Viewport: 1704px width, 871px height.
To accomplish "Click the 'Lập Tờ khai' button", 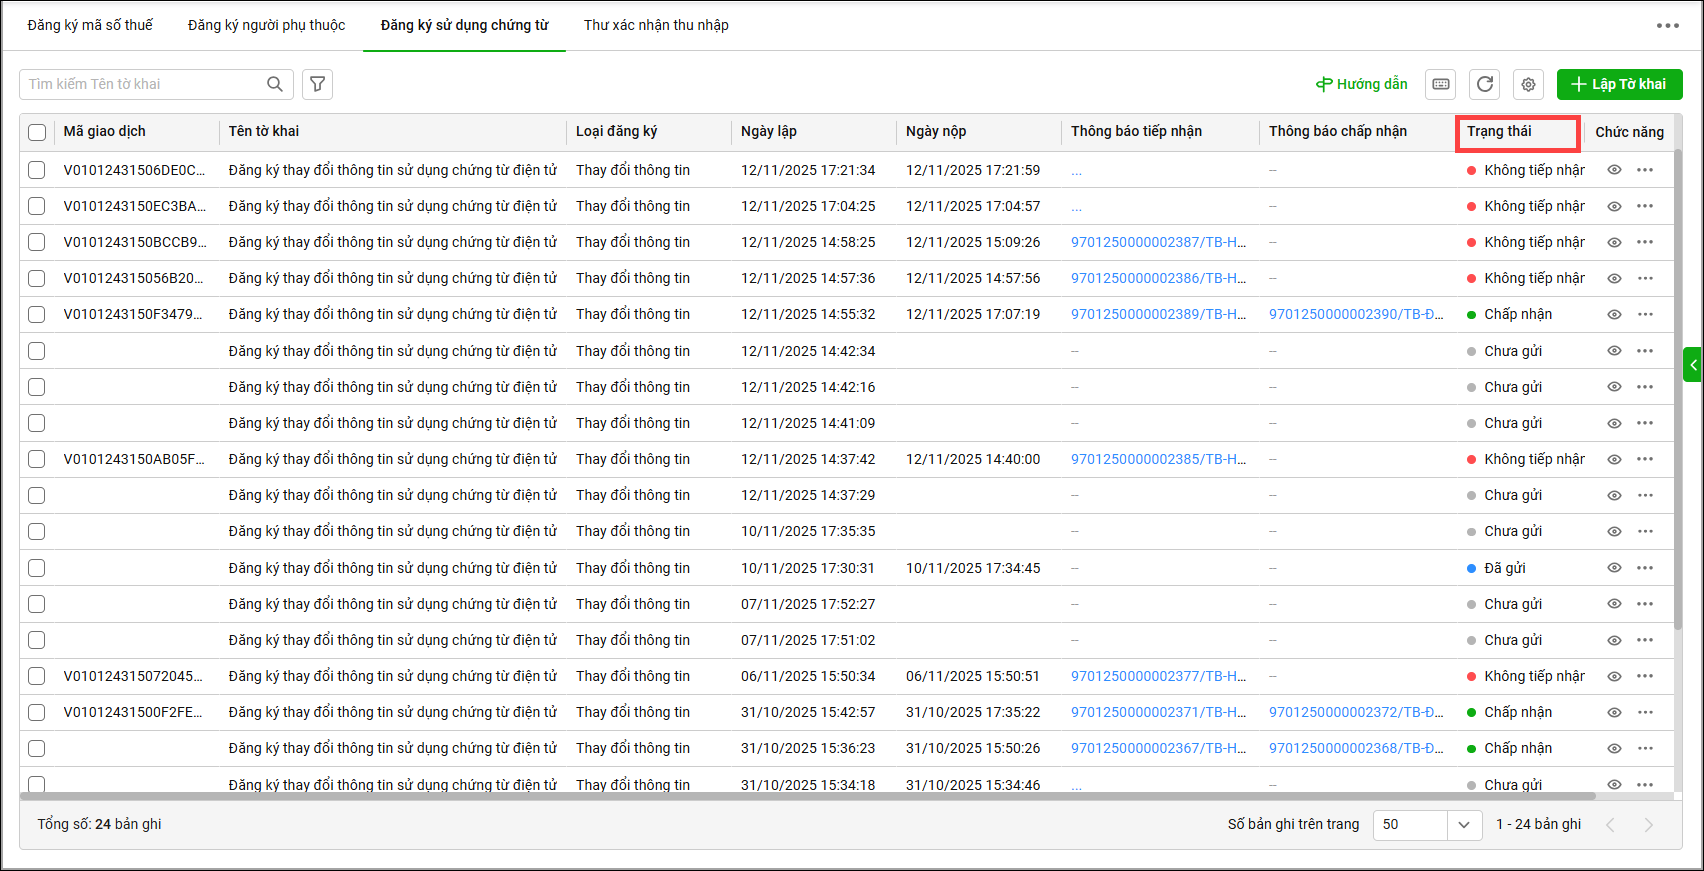I will click(1619, 84).
